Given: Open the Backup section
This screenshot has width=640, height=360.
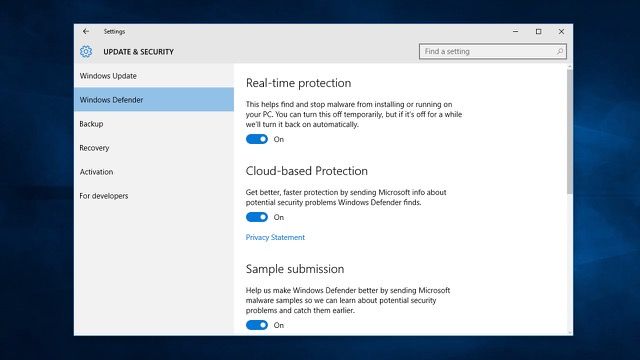Looking at the screenshot, I should pyautogui.click(x=154, y=124).
